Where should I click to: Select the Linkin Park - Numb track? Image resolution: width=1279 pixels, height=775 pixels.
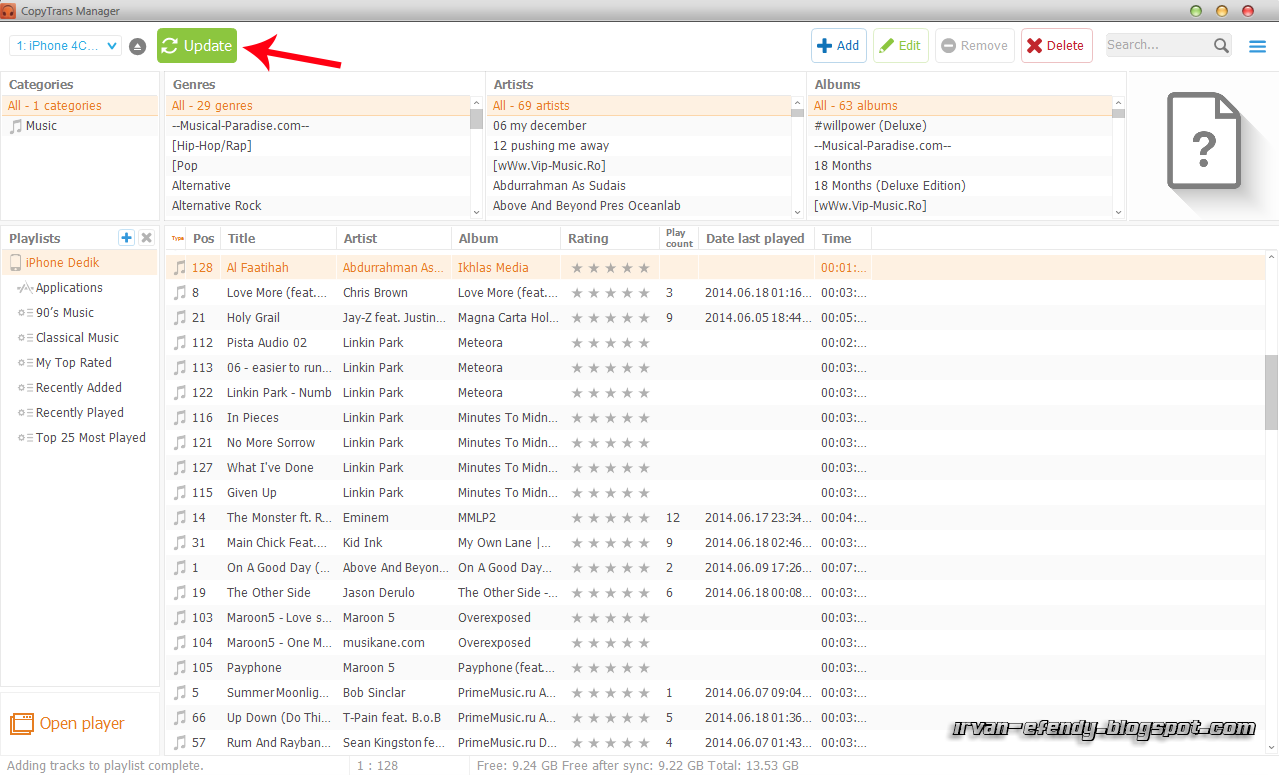[715, 393]
